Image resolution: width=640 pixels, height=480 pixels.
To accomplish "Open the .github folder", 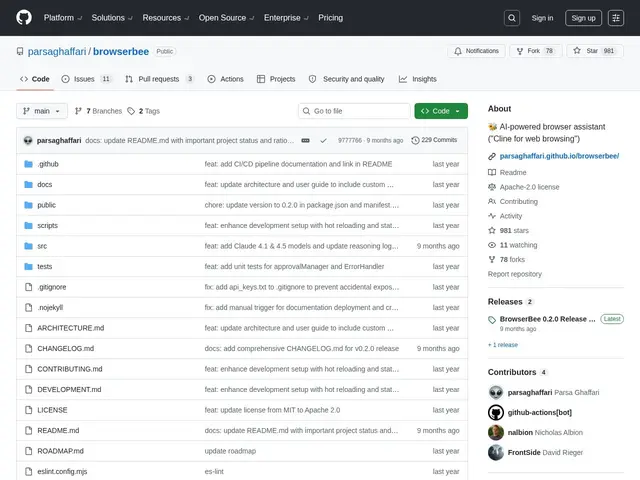I will 48,164.
